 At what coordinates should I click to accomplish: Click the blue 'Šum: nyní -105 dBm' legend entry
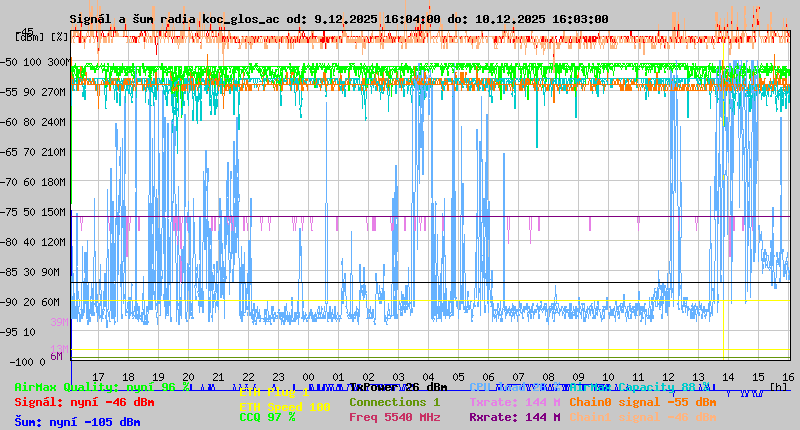(76, 422)
